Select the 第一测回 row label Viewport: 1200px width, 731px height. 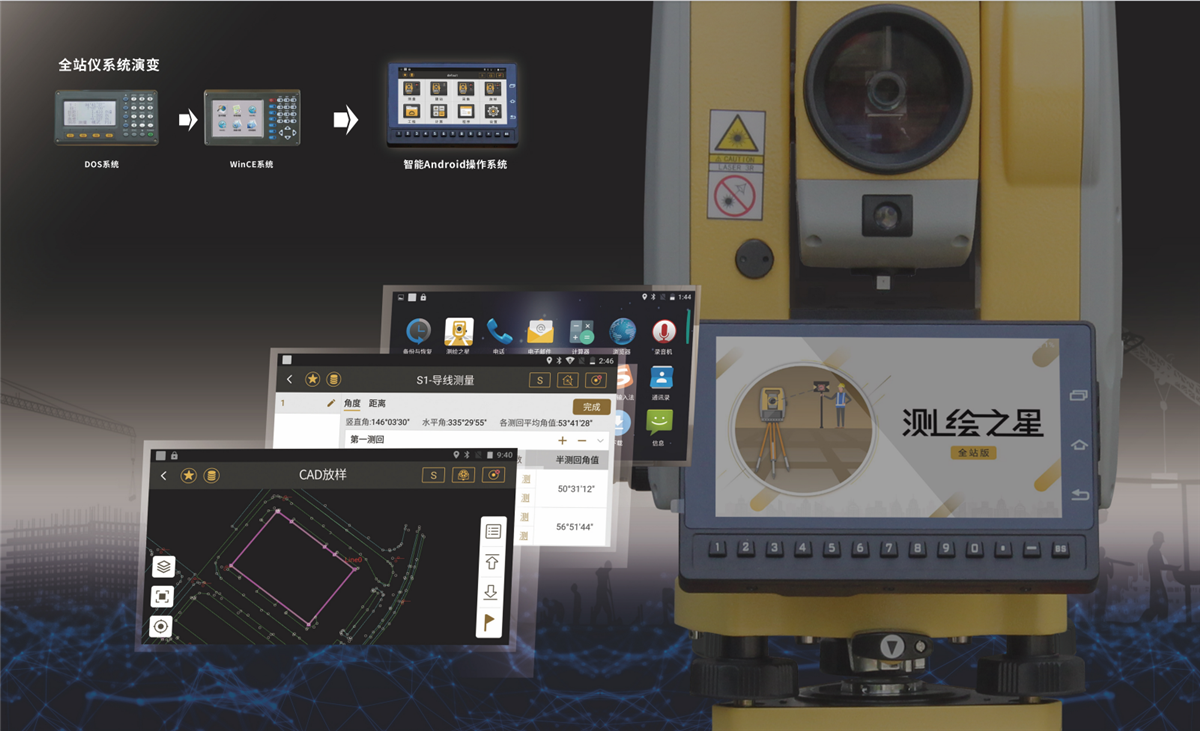[367, 440]
